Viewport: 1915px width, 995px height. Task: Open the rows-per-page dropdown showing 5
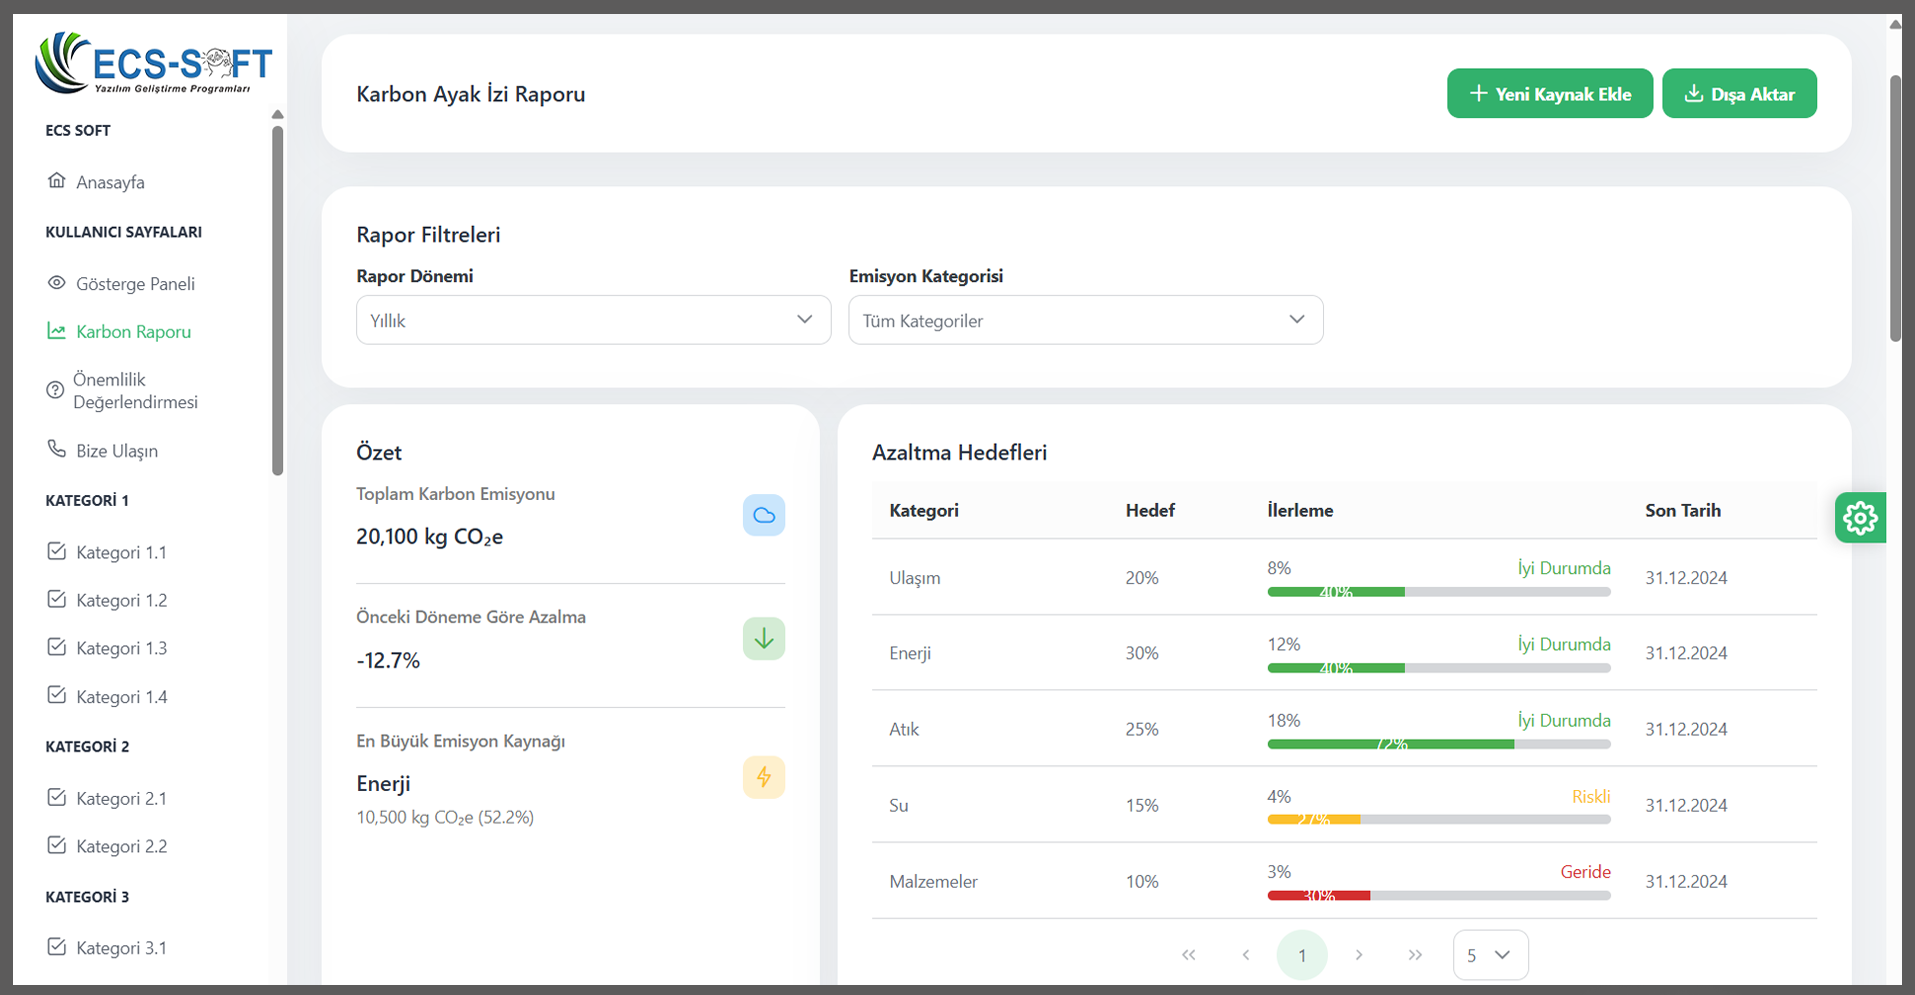[1489, 955]
